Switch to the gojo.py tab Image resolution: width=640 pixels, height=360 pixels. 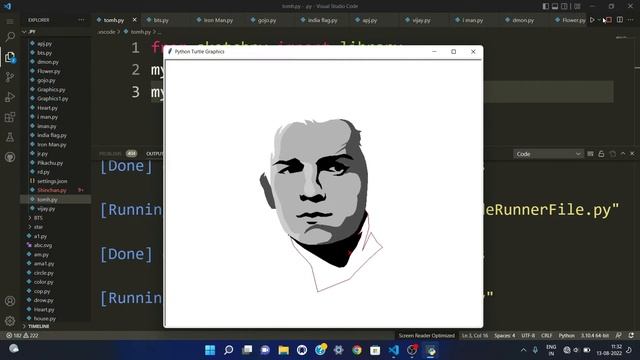(x=267, y=20)
